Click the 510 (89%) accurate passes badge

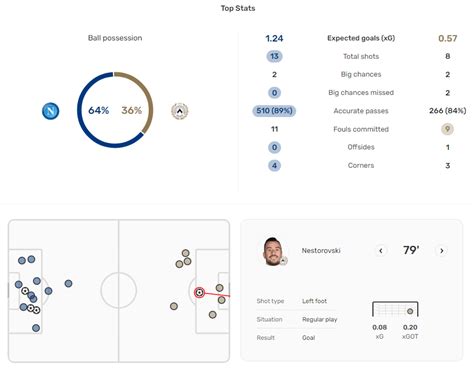pyautogui.click(x=274, y=111)
